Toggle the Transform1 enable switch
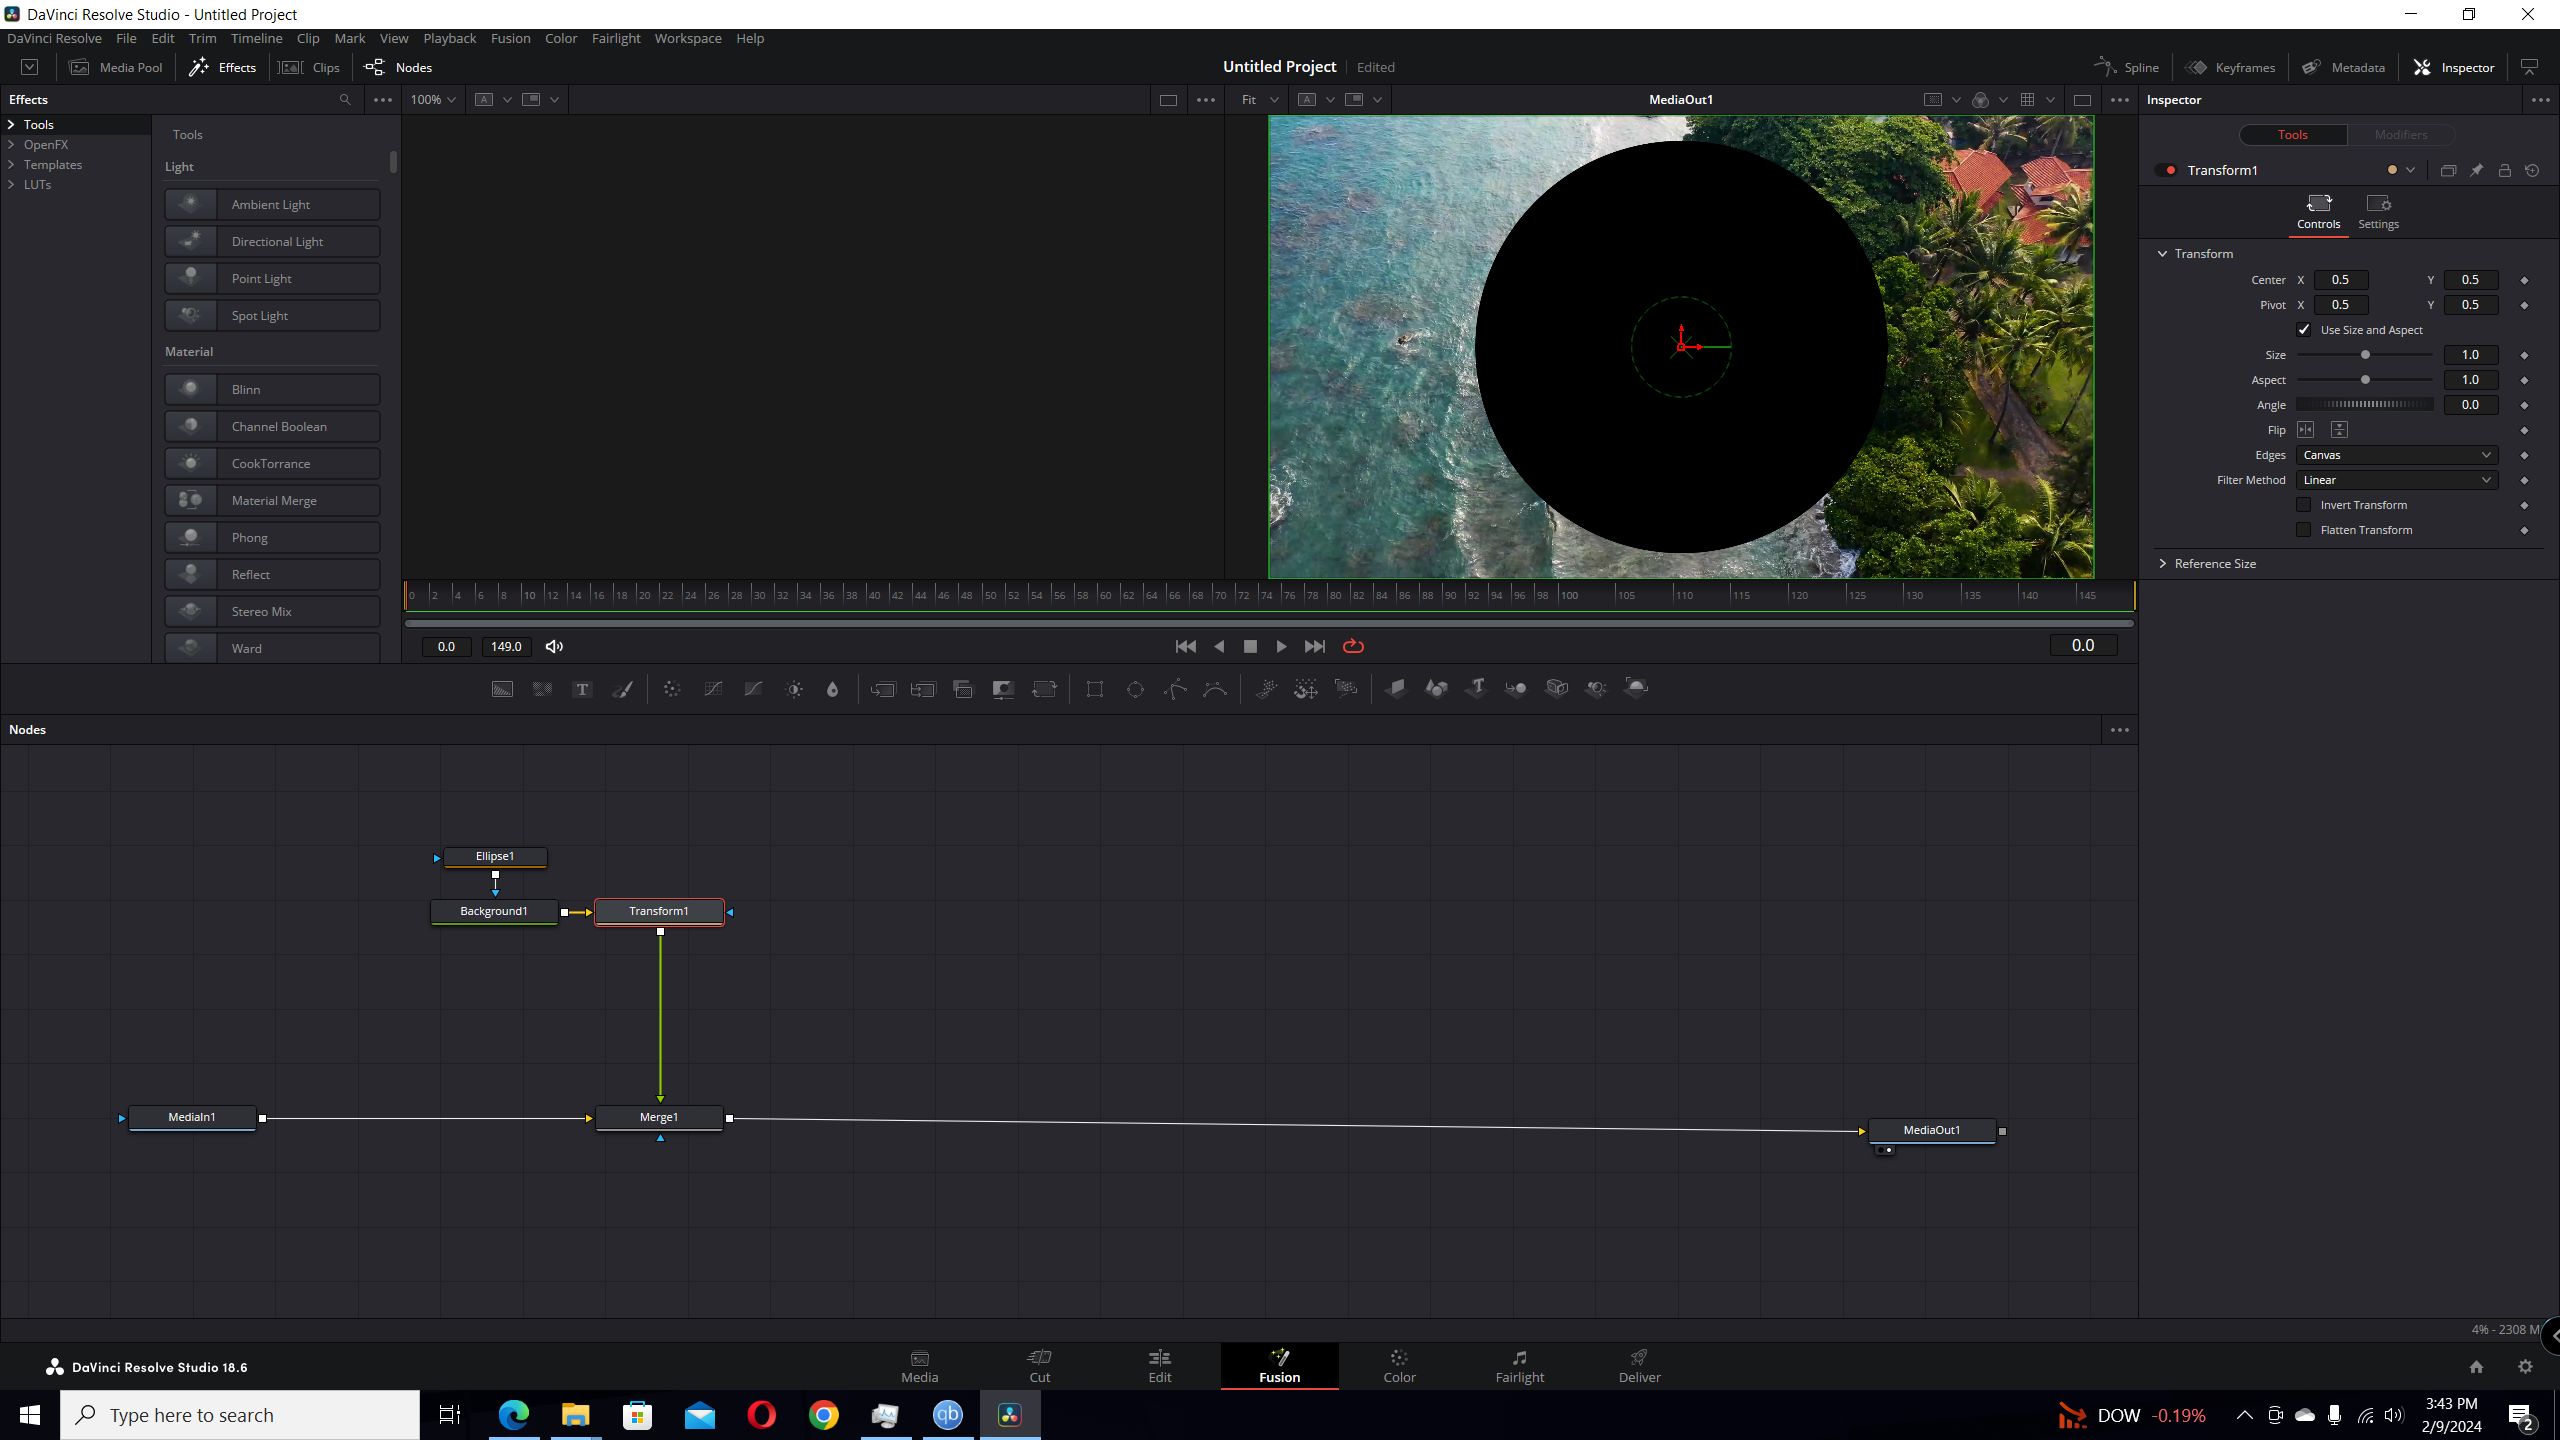Viewport: 2560px width, 1440px height. tap(2167, 171)
